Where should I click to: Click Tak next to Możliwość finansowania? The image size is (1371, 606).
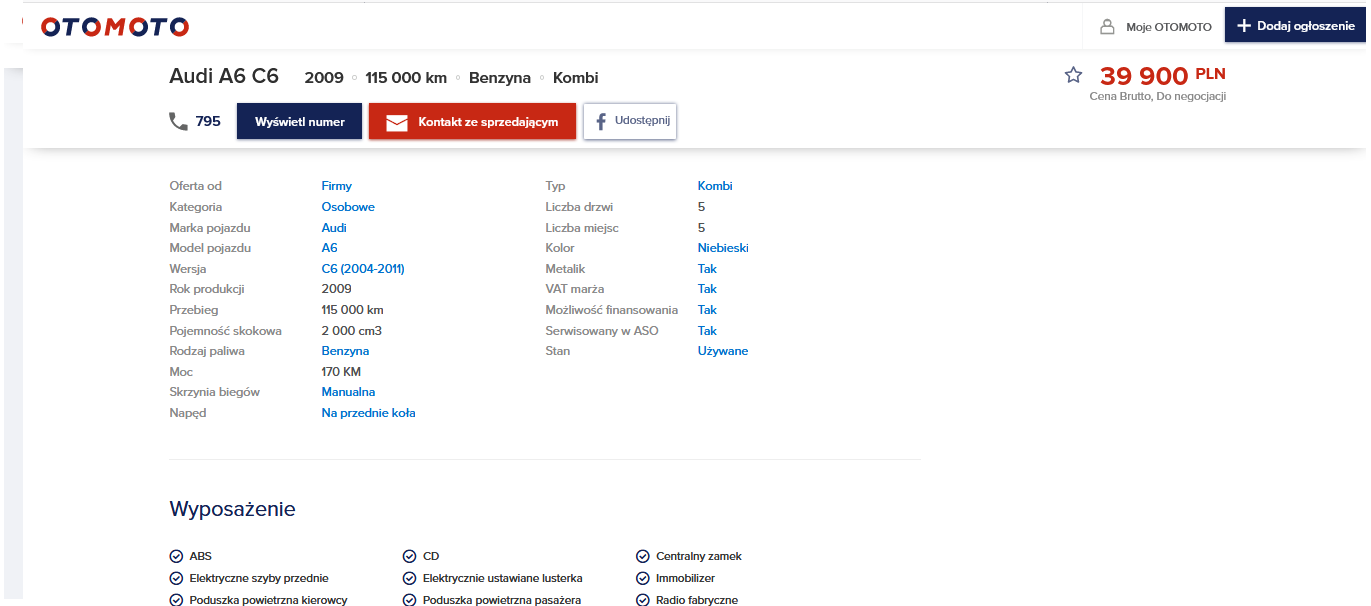tap(707, 310)
